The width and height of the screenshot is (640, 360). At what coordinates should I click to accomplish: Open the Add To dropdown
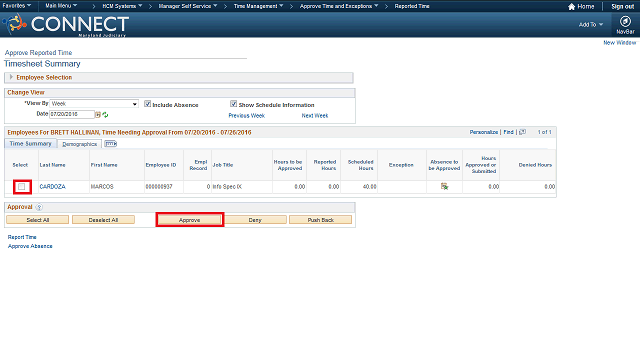pyautogui.click(x=591, y=24)
